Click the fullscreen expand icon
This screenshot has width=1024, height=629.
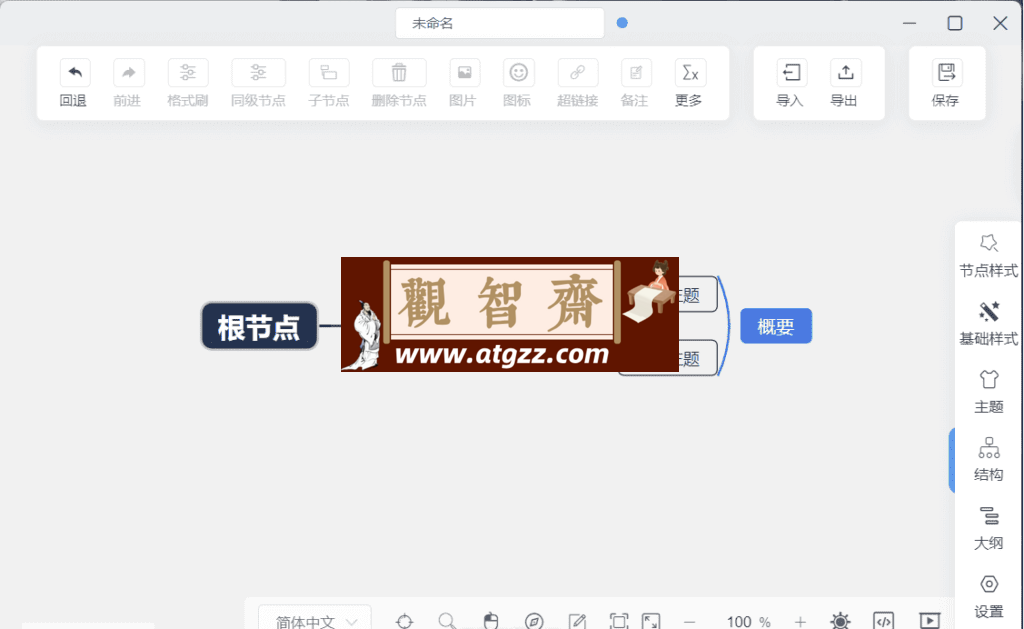click(x=651, y=621)
